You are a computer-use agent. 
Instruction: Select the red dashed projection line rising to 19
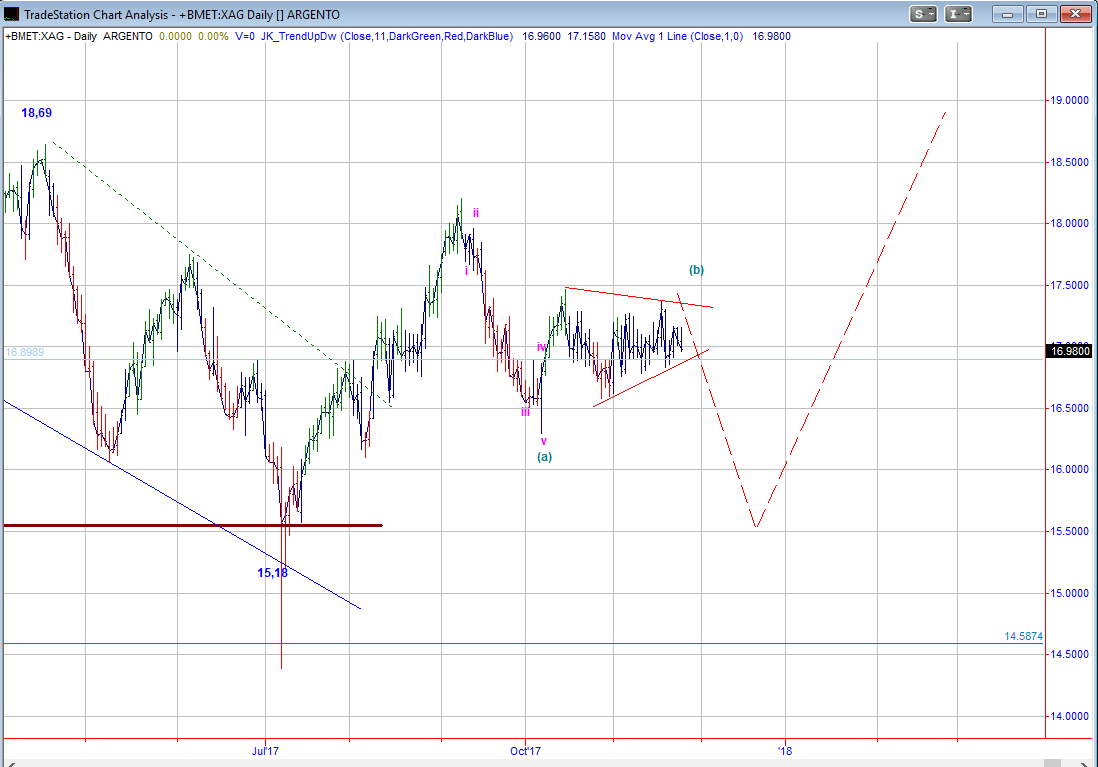(851, 319)
